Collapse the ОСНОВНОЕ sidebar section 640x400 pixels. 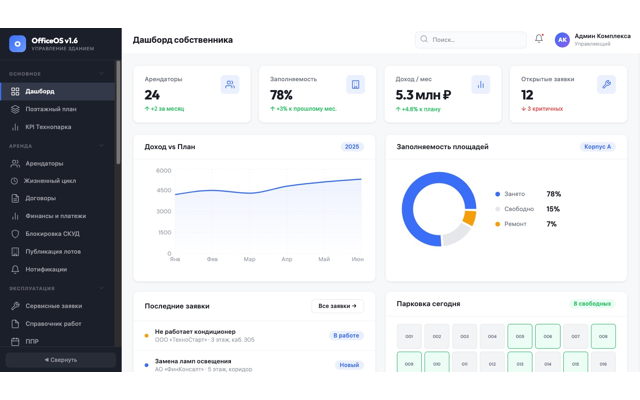point(101,73)
